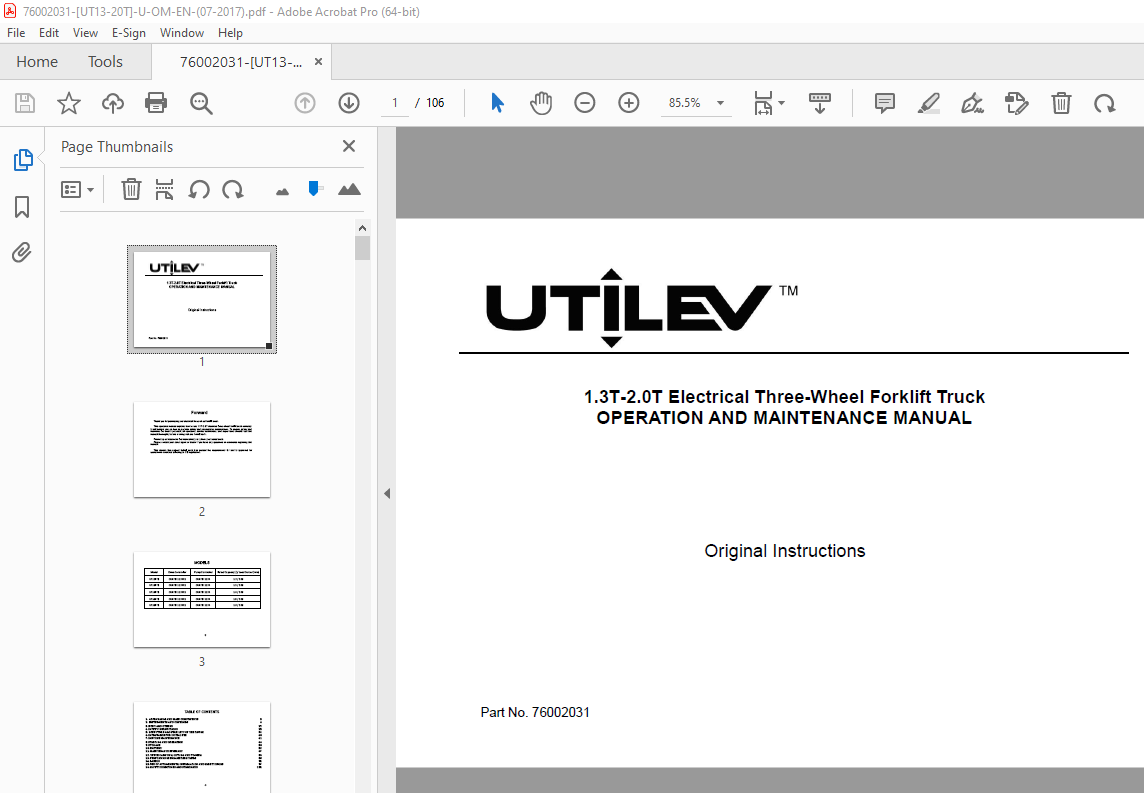Enlarge thumbnails with the large mountain icon

(x=349, y=190)
